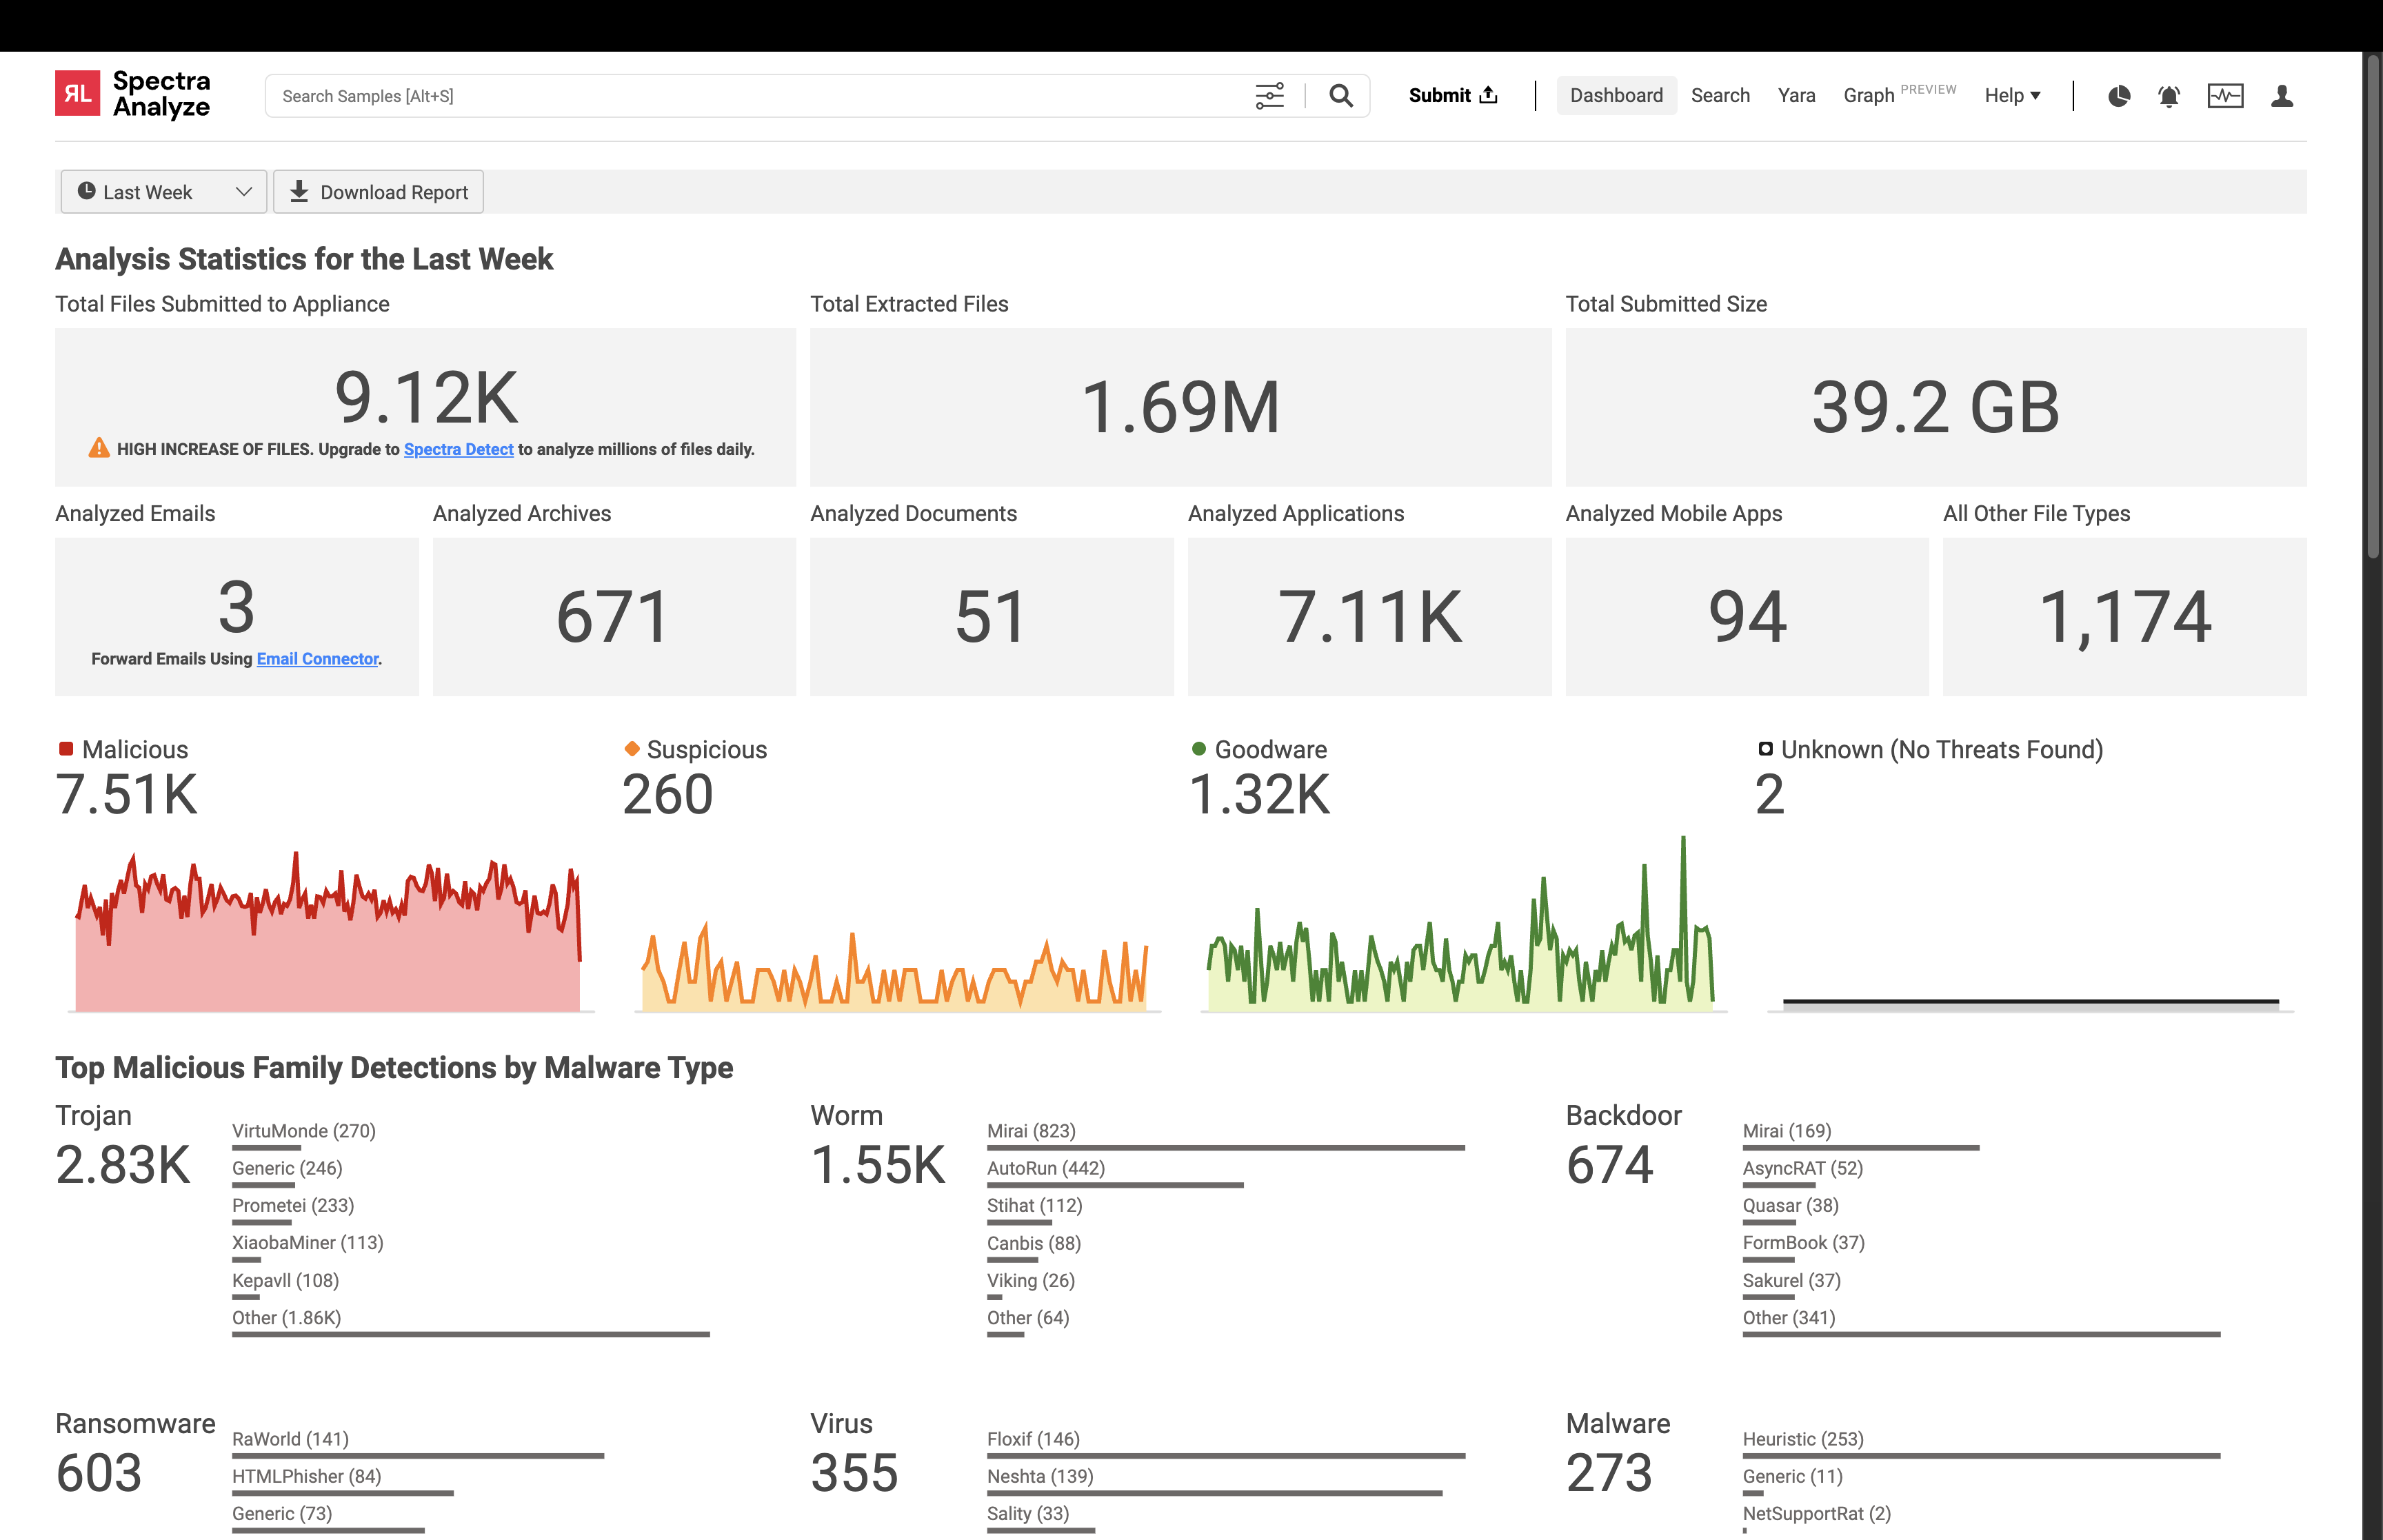
Task: Open the system activity monitor icon
Action: pos(2225,96)
